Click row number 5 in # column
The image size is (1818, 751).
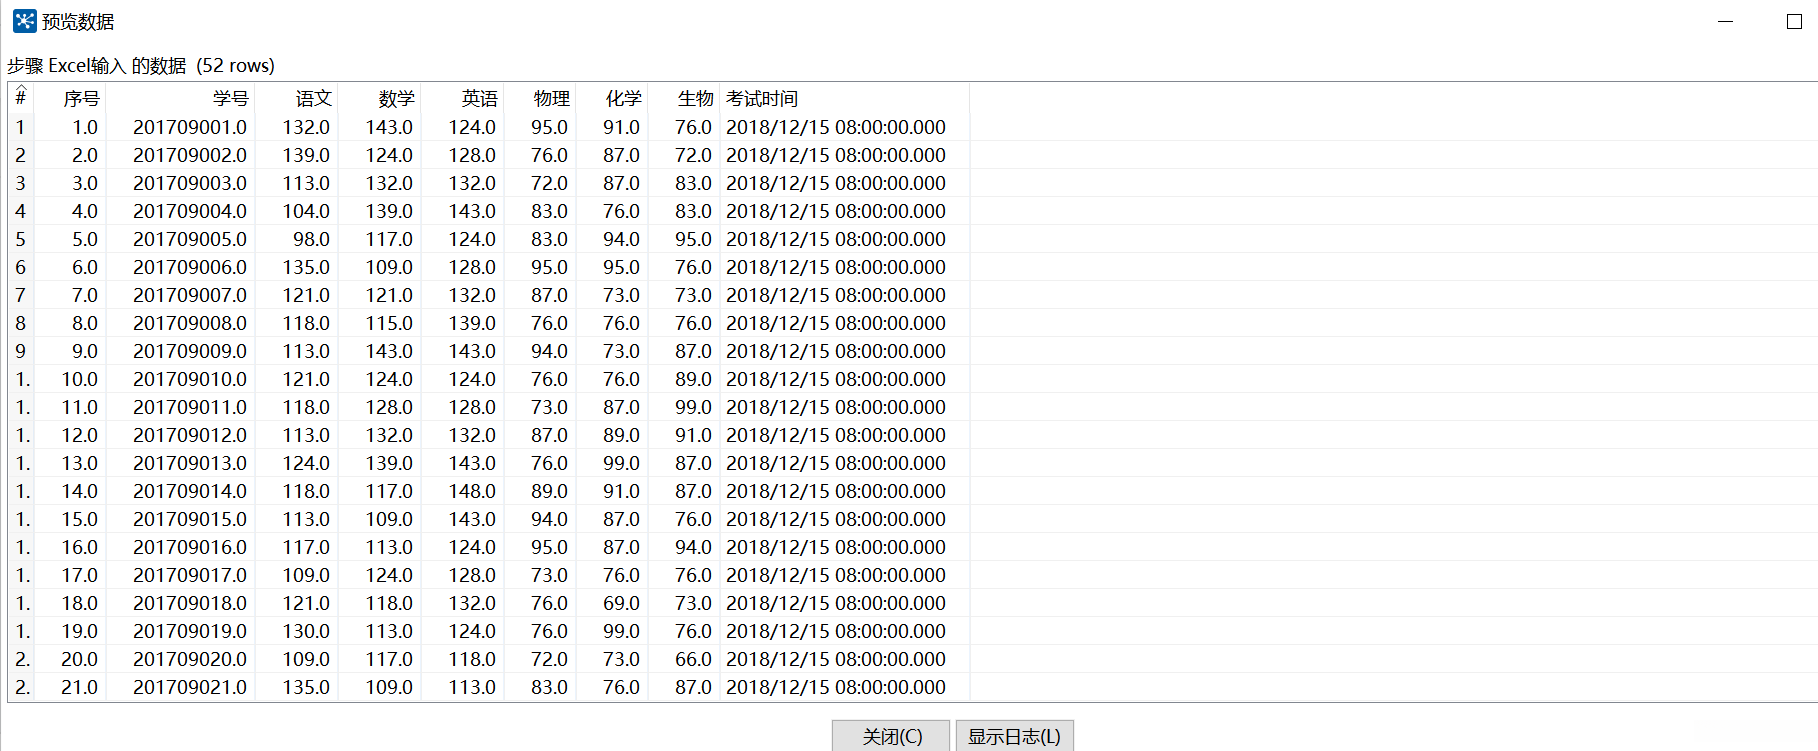[x=21, y=239]
